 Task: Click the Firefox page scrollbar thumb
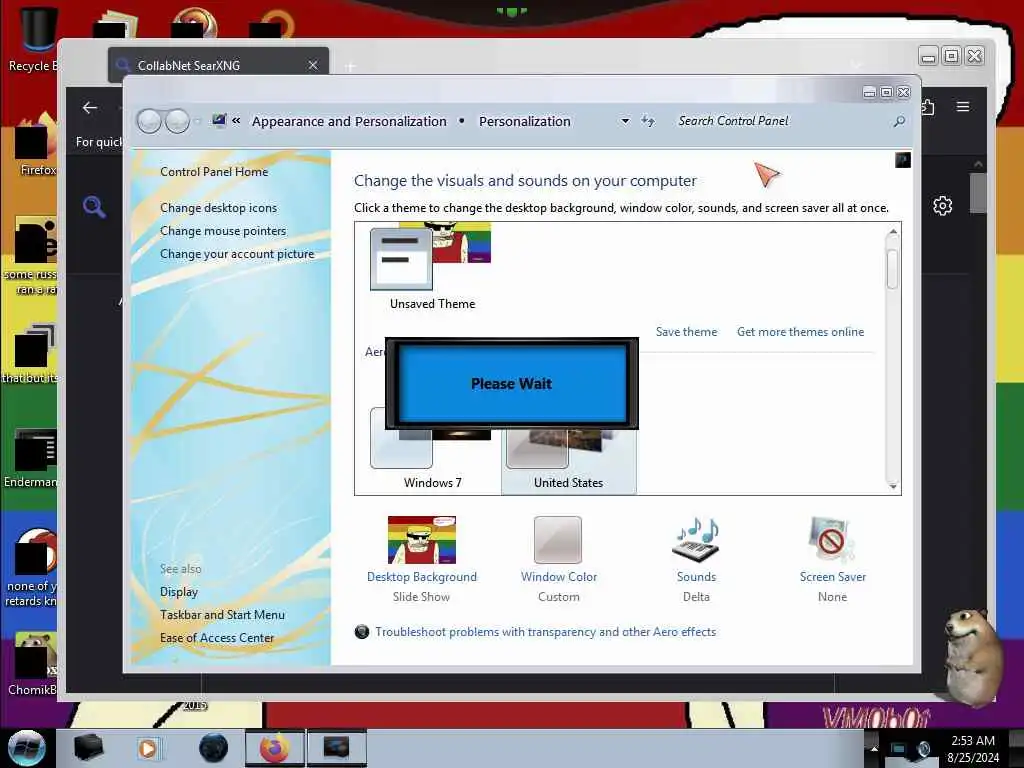(978, 193)
